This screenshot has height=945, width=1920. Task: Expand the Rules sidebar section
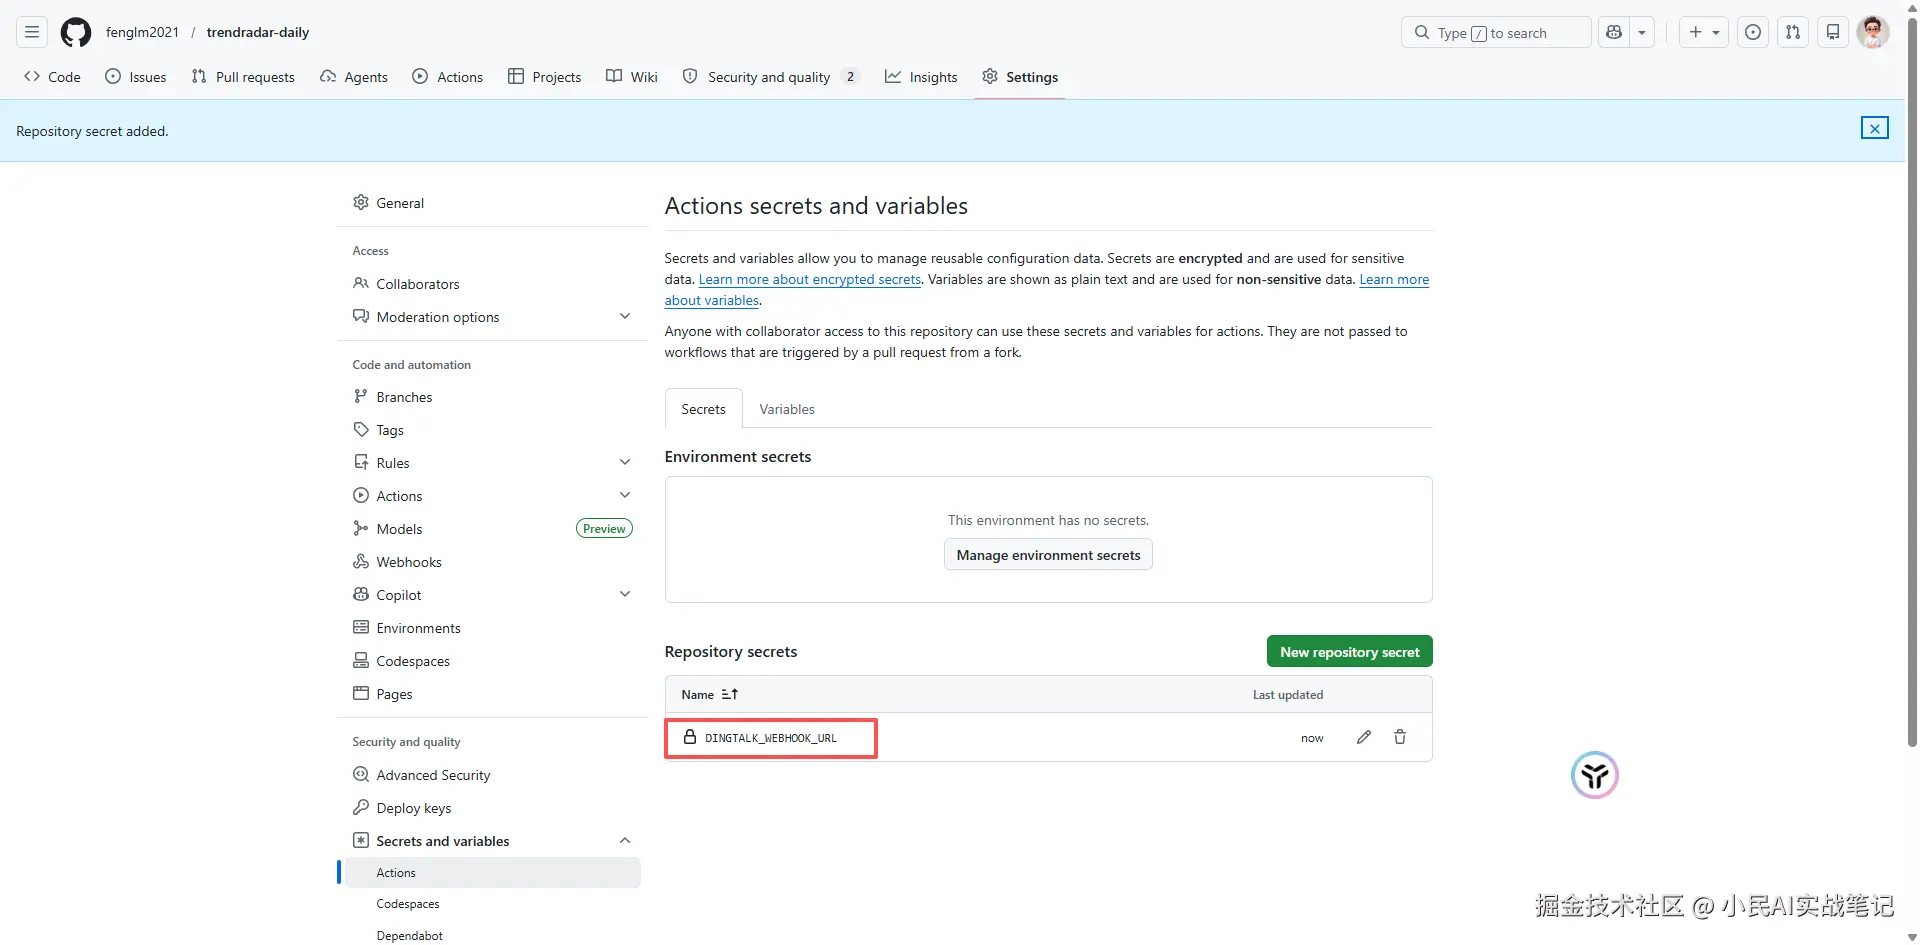625,463
